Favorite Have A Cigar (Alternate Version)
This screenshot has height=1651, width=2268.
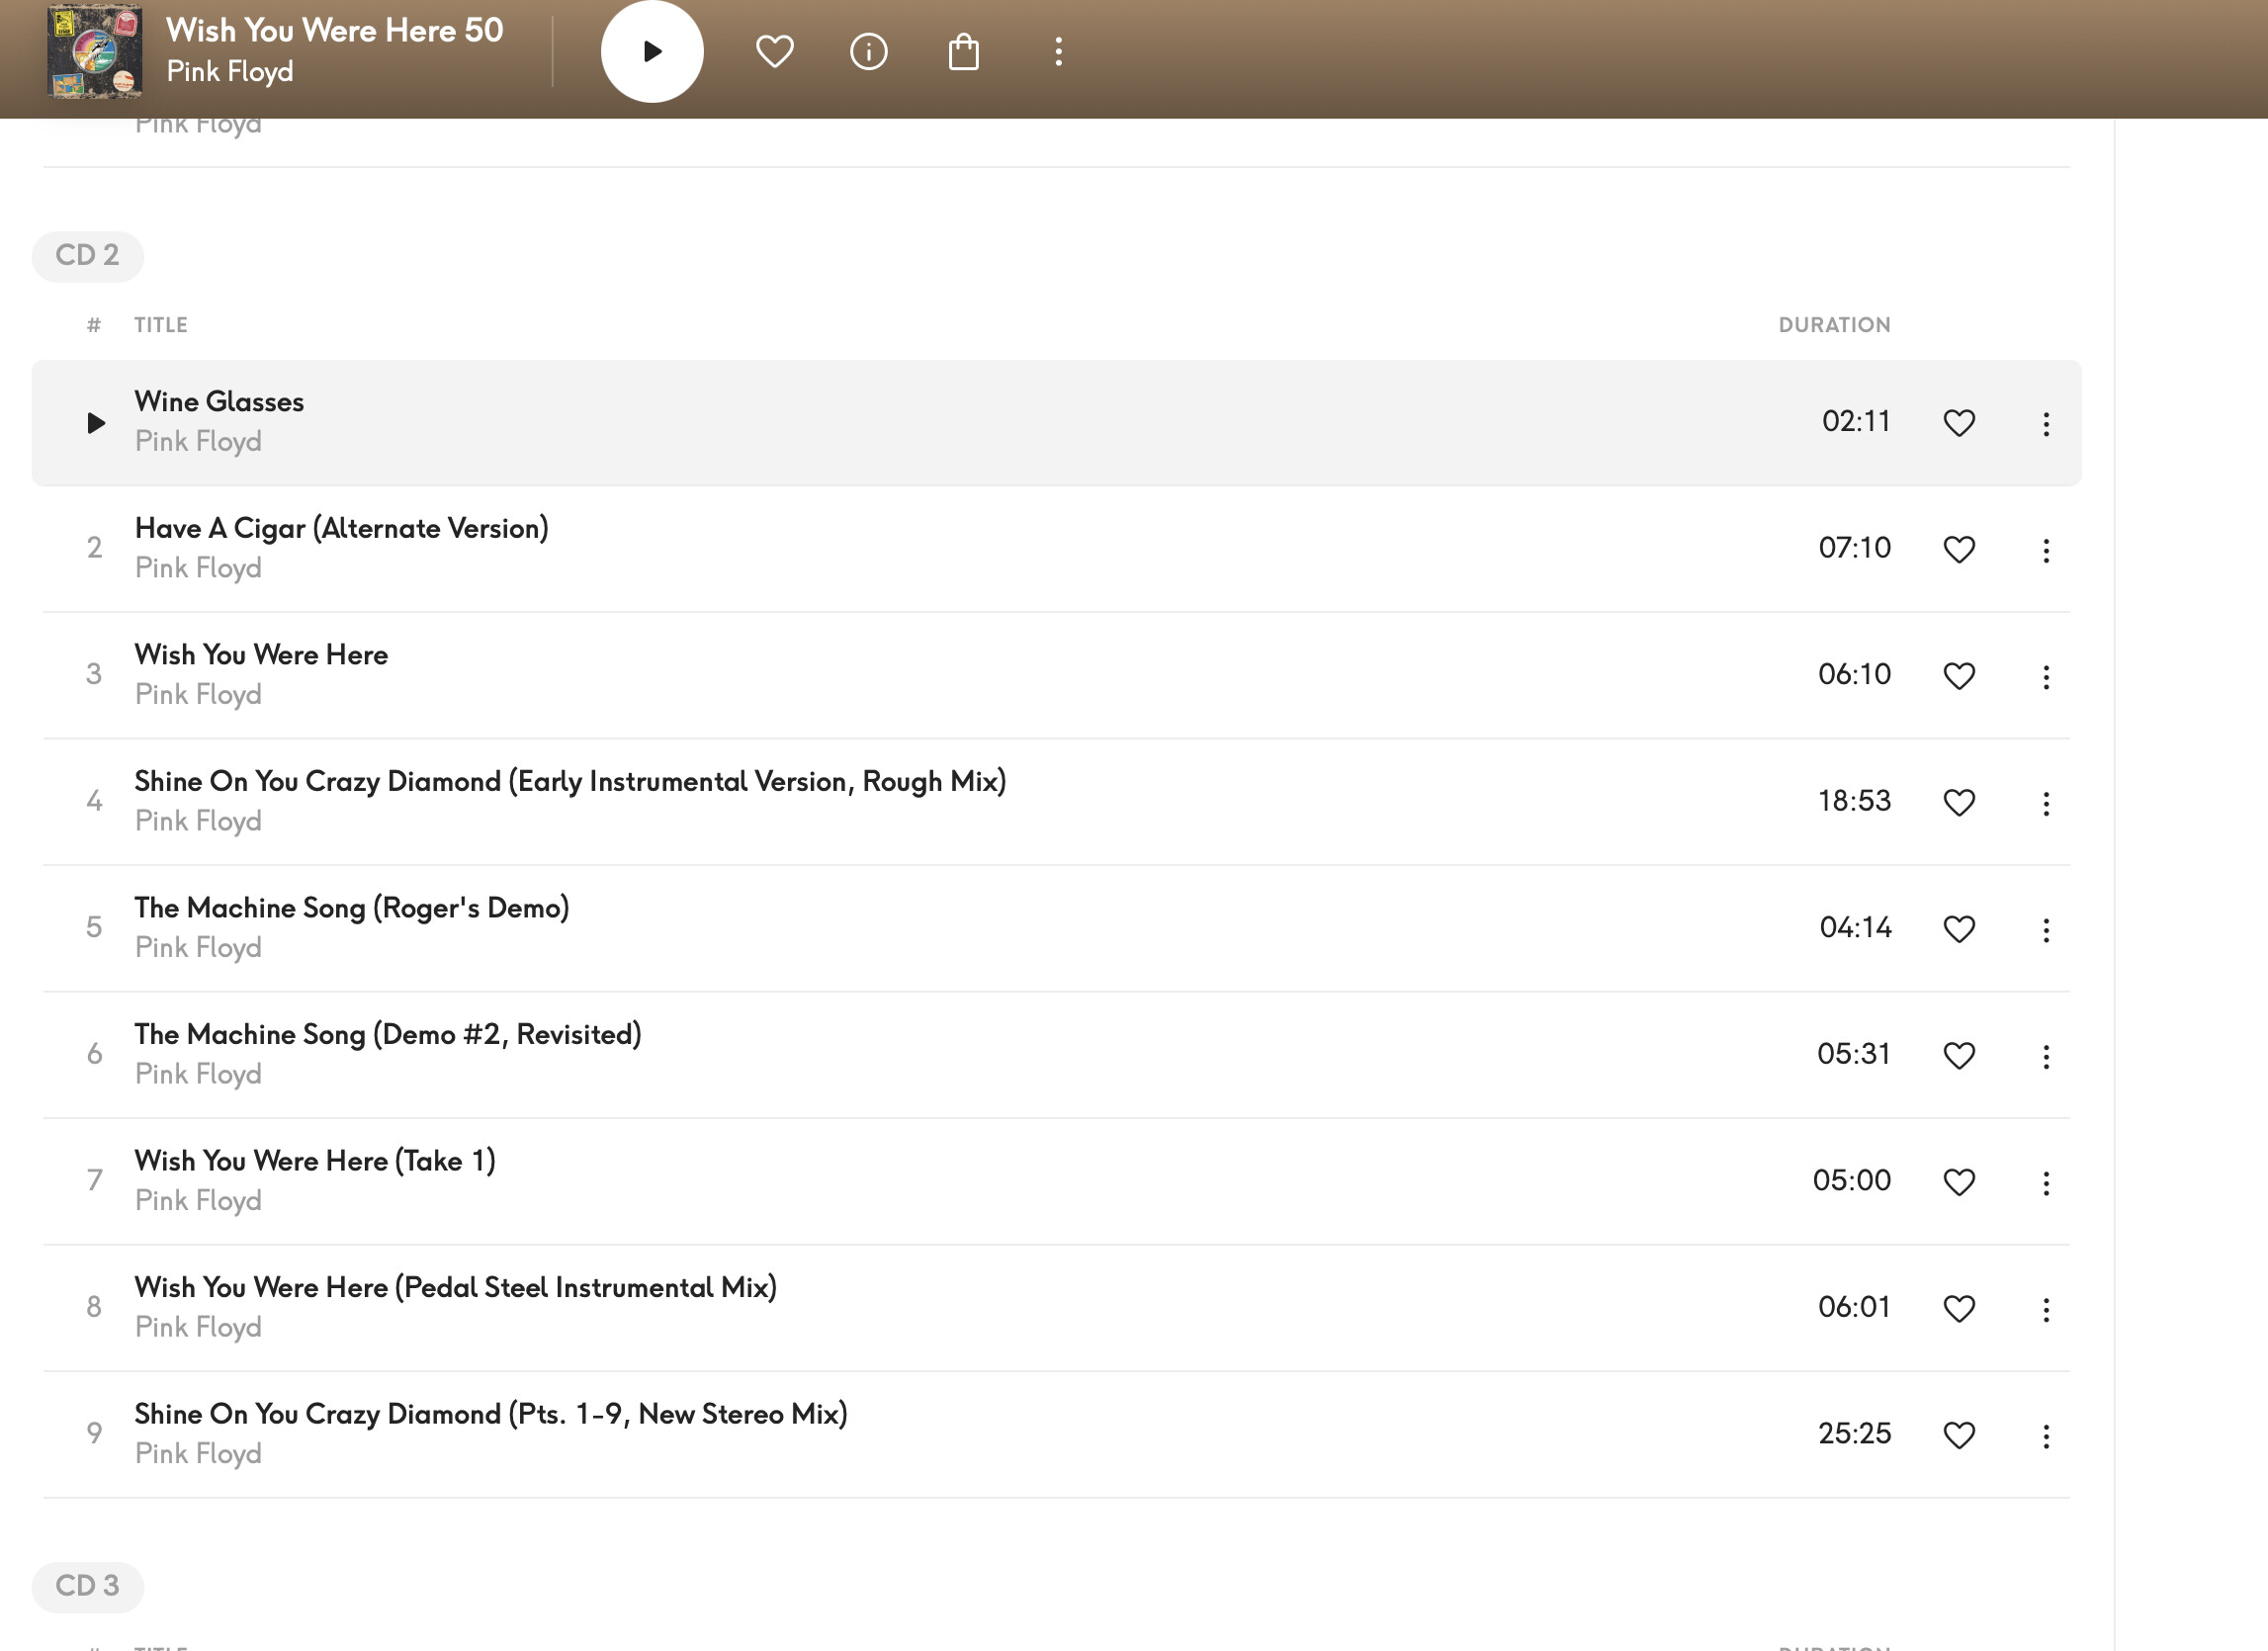tap(1958, 549)
